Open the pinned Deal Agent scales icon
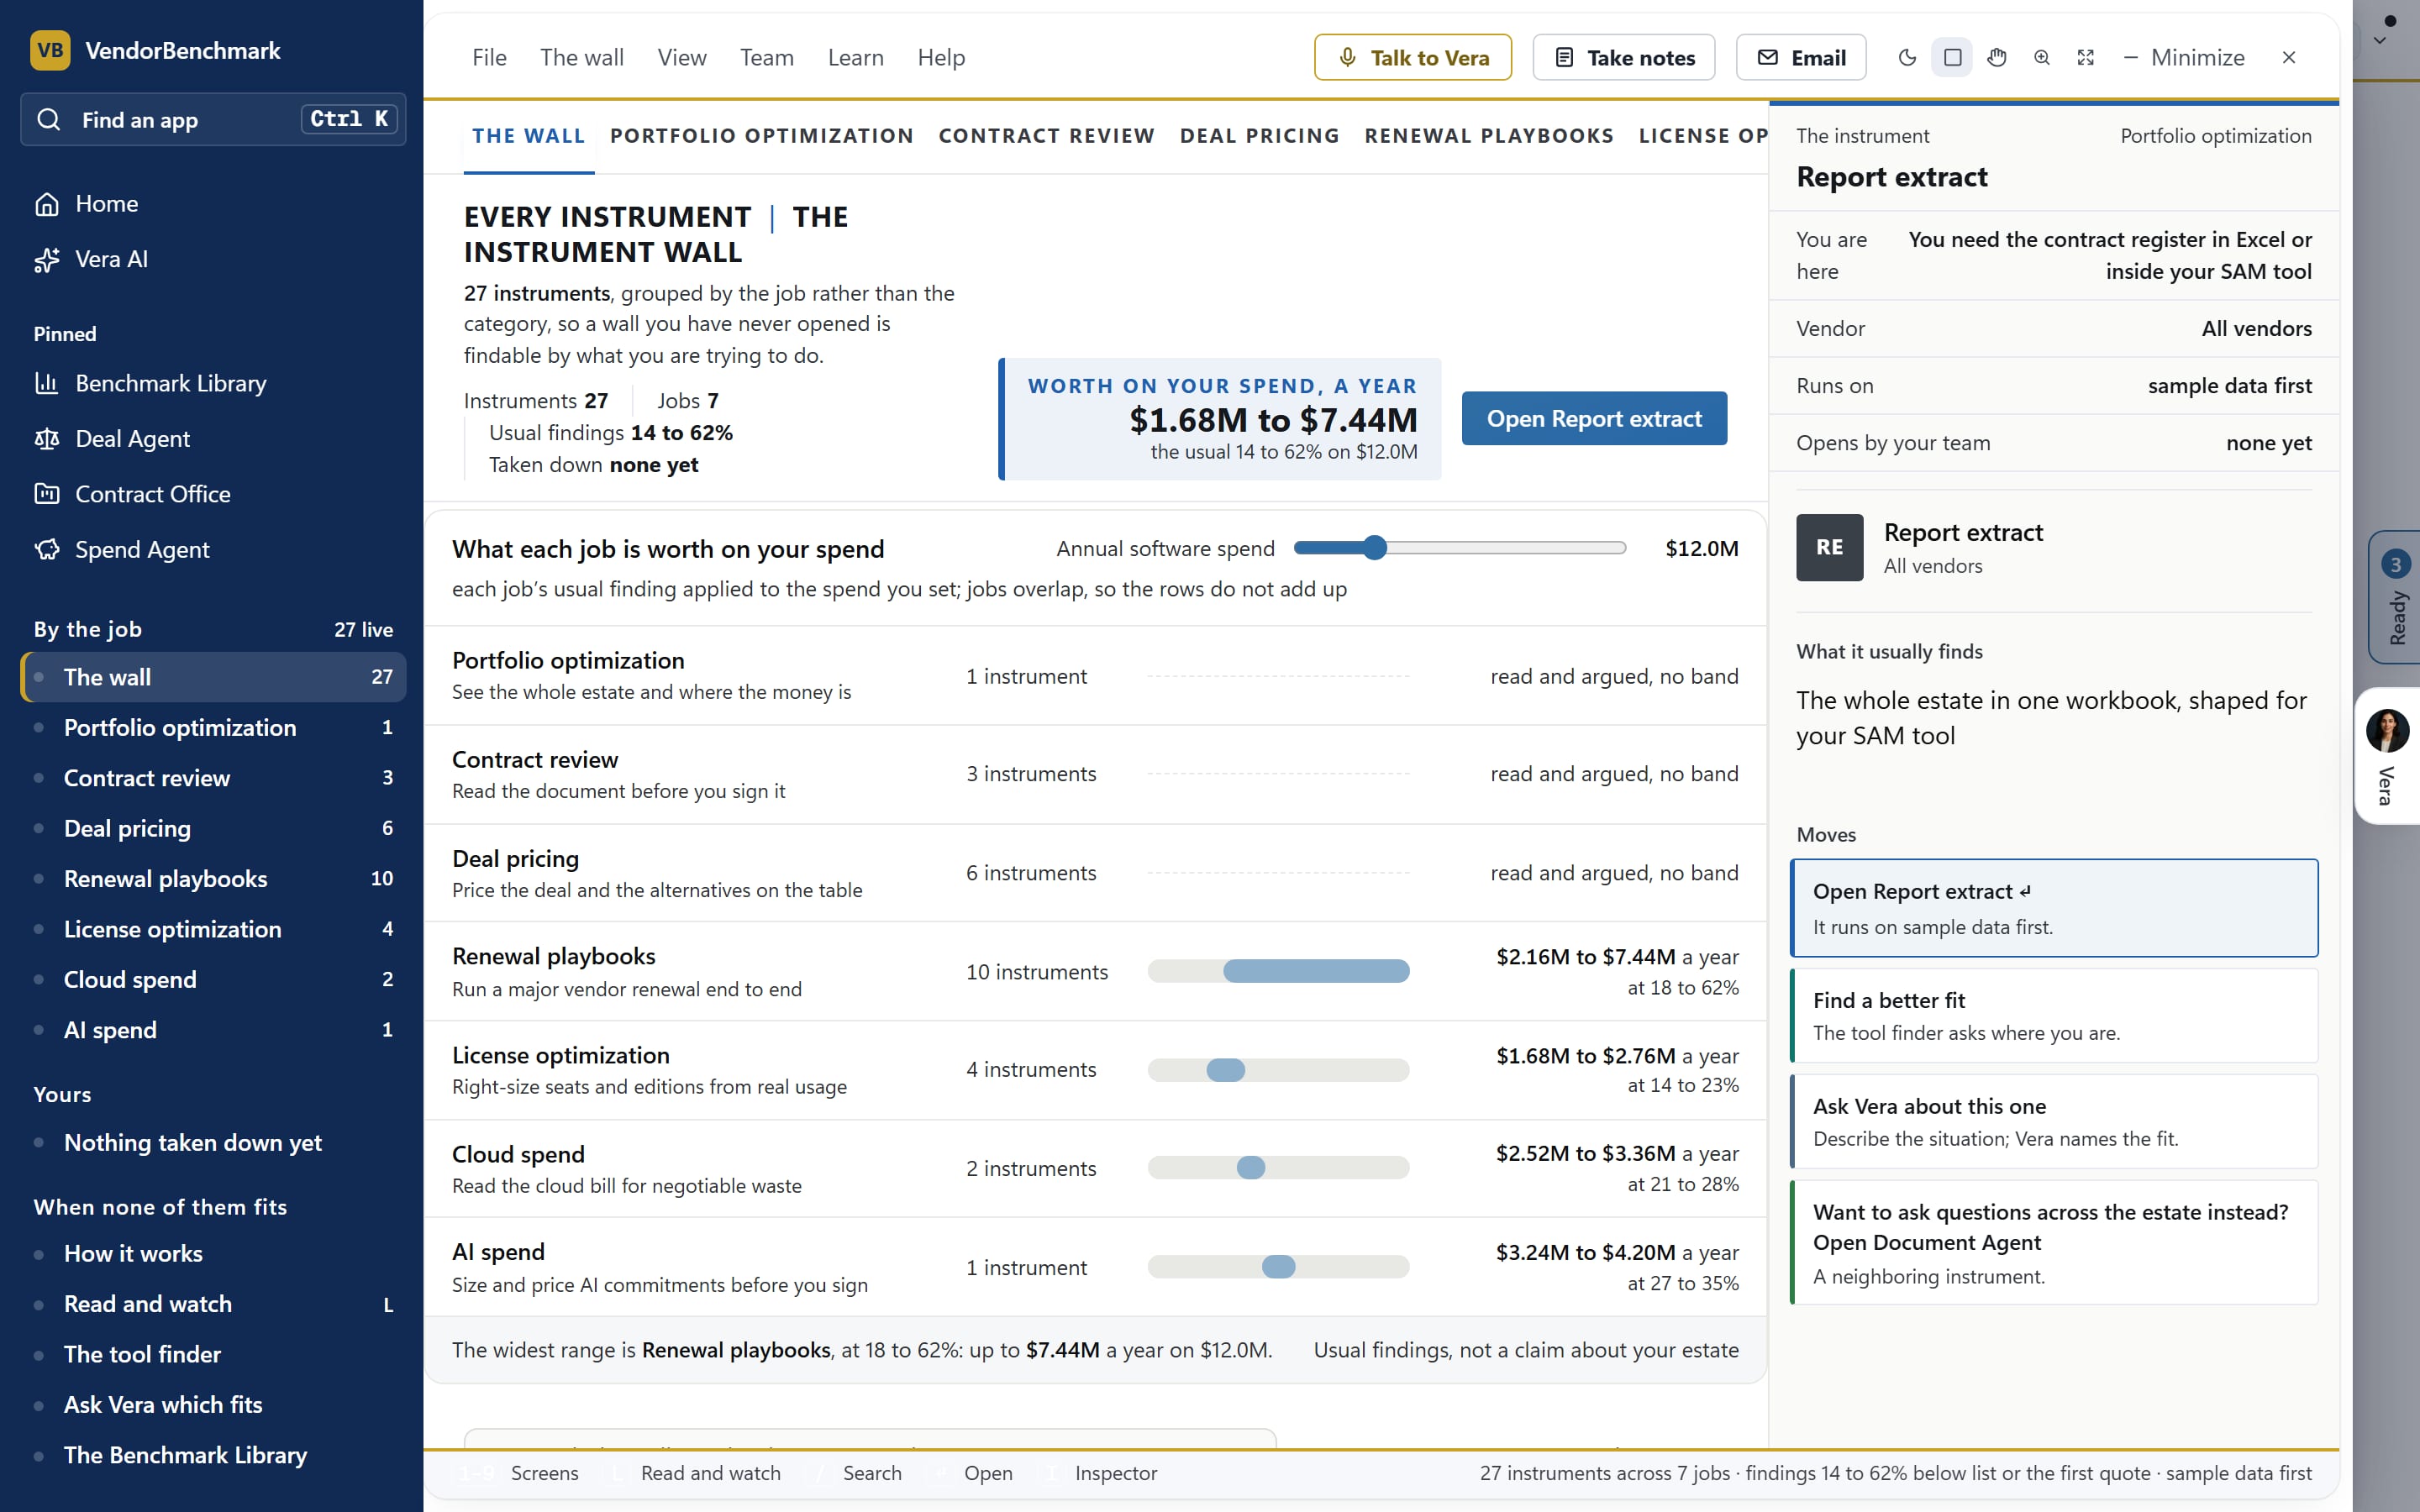Image resolution: width=2420 pixels, height=1512 pixels. click(47, 438)
